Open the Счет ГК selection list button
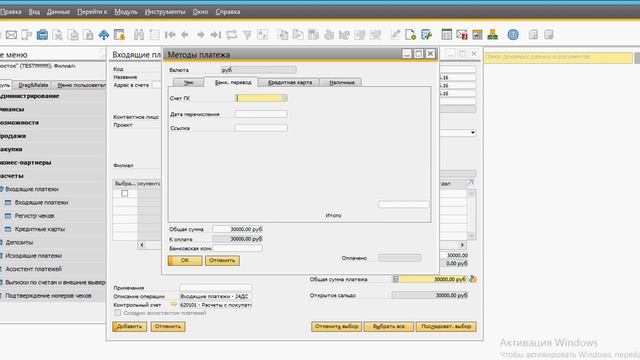640x360 pixels. (x=284, y=98)
